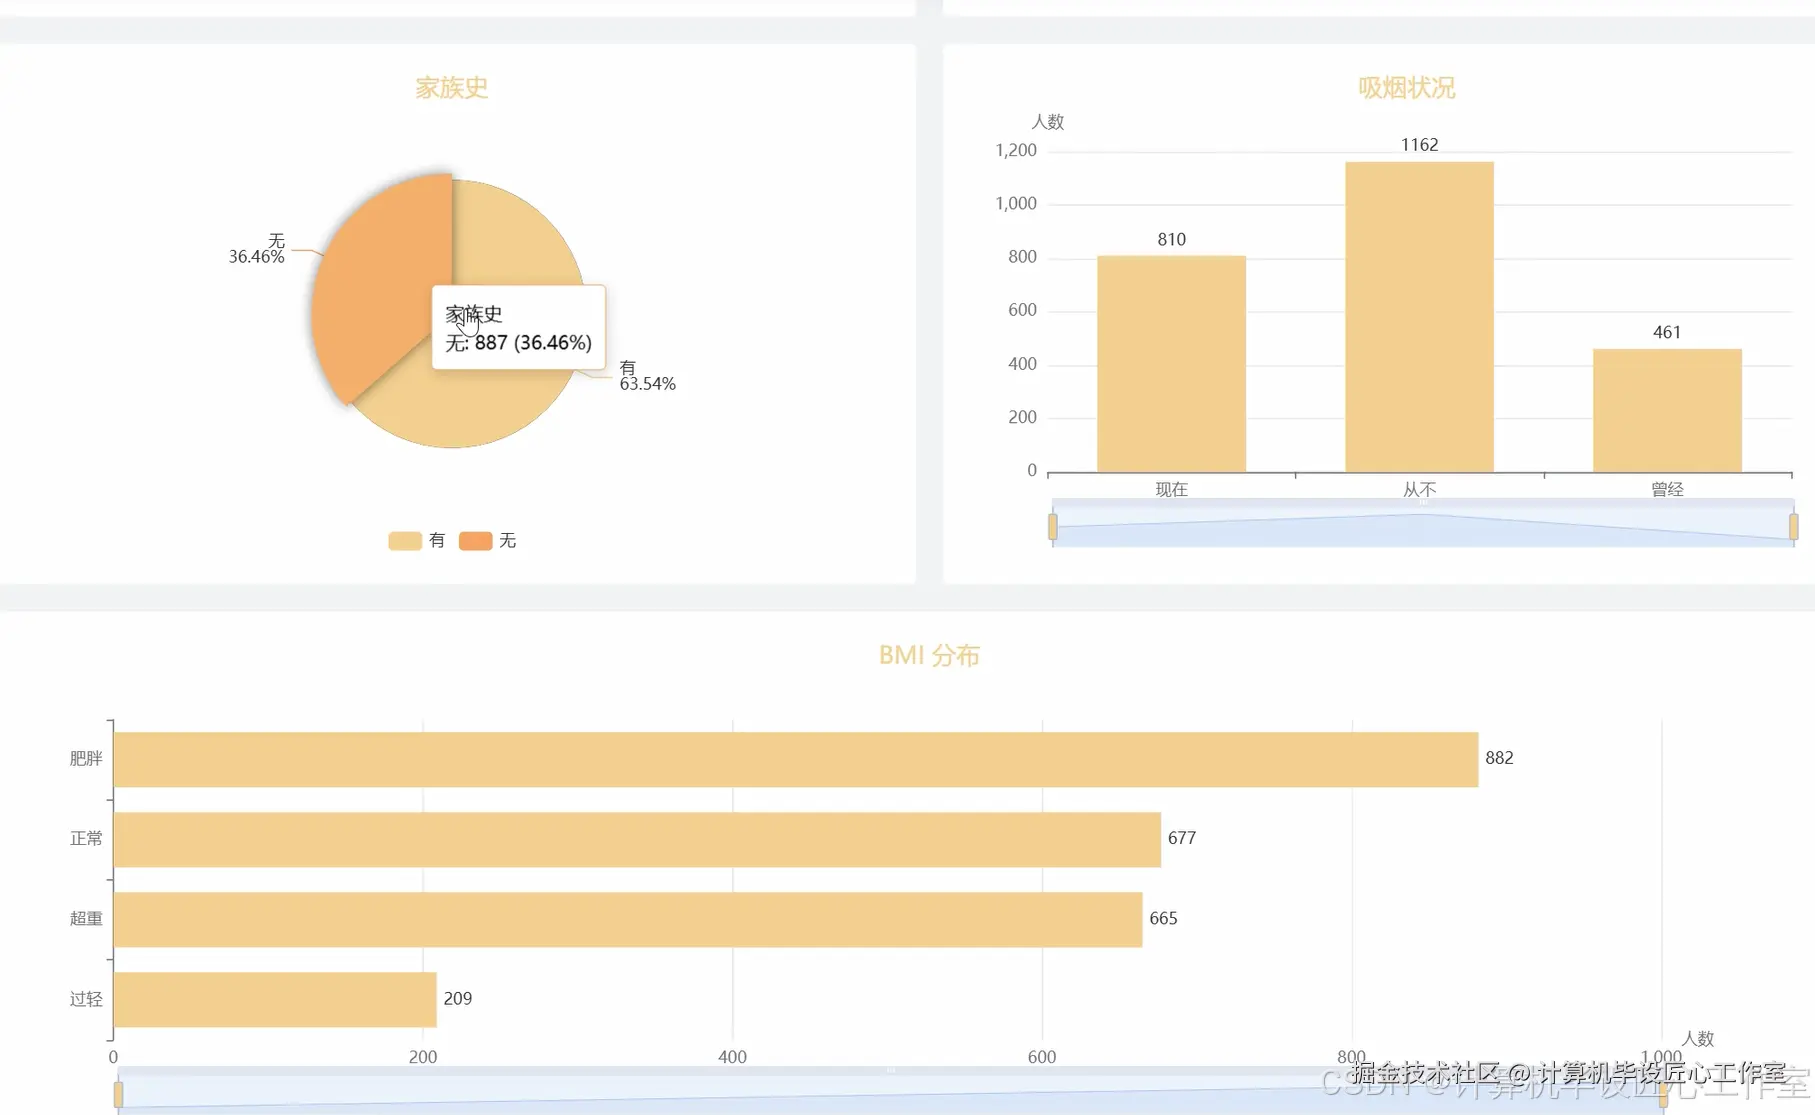
Task: Click the left handle of the smoking chart zoom slider
Action: [1053, 527]
